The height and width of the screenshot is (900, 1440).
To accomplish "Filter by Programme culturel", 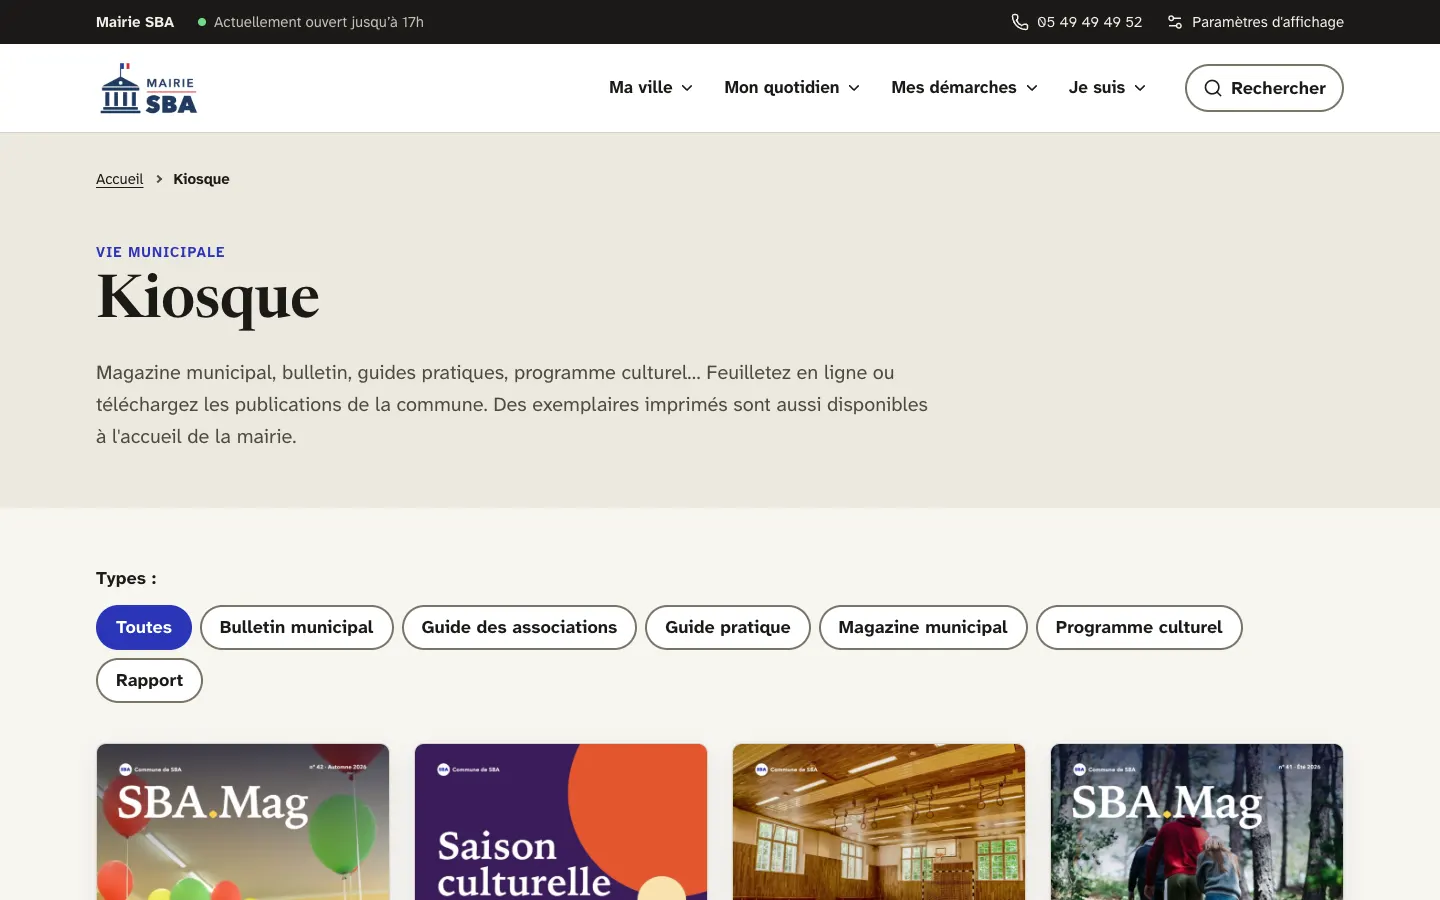I will 1139,627.
